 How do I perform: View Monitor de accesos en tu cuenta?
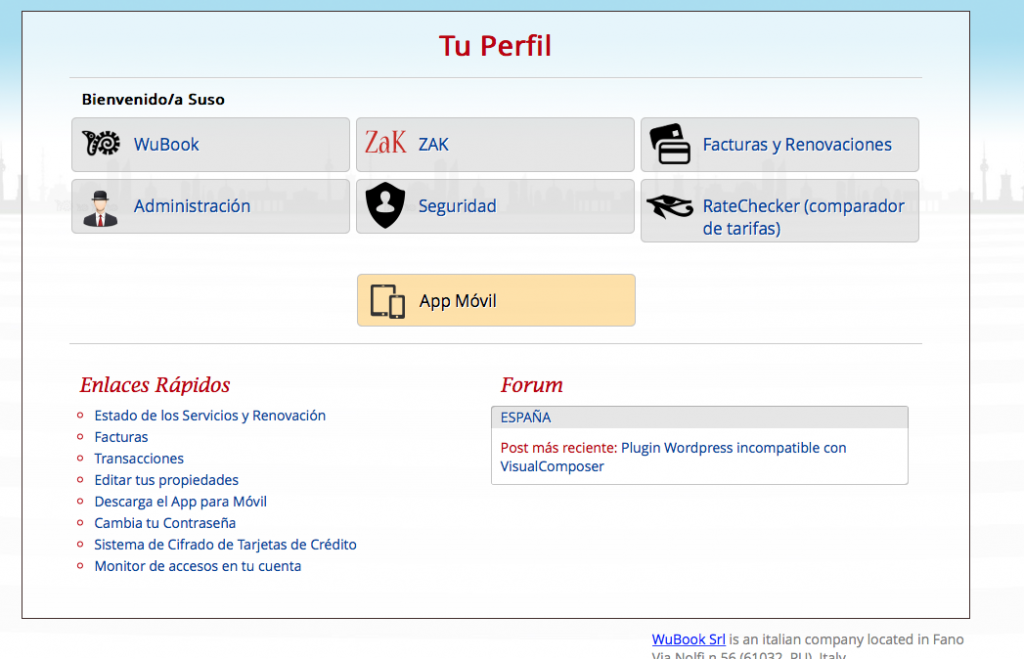tap(198, 566)
